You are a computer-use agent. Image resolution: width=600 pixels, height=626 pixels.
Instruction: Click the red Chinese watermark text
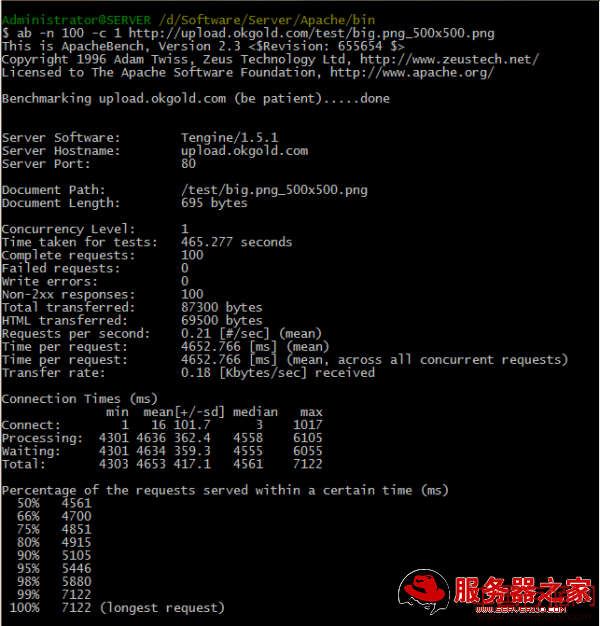click(523, 590)
